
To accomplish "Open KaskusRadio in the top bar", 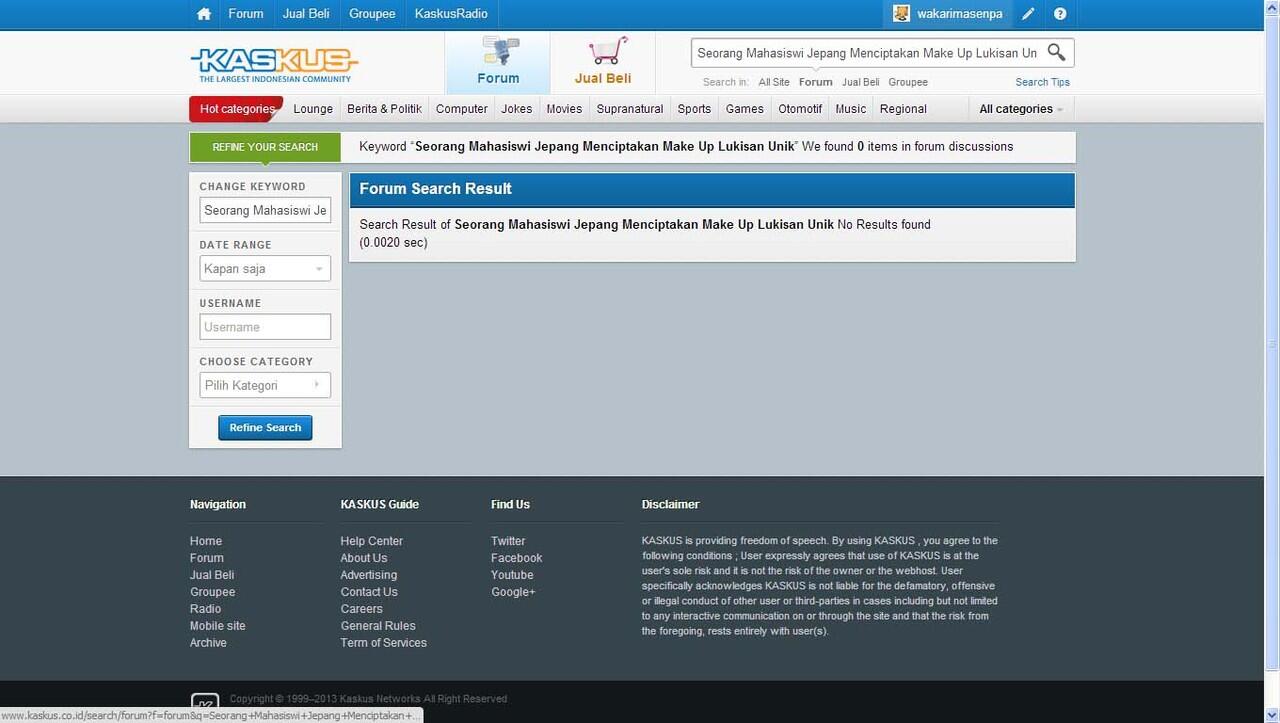I will click(451, 14).
